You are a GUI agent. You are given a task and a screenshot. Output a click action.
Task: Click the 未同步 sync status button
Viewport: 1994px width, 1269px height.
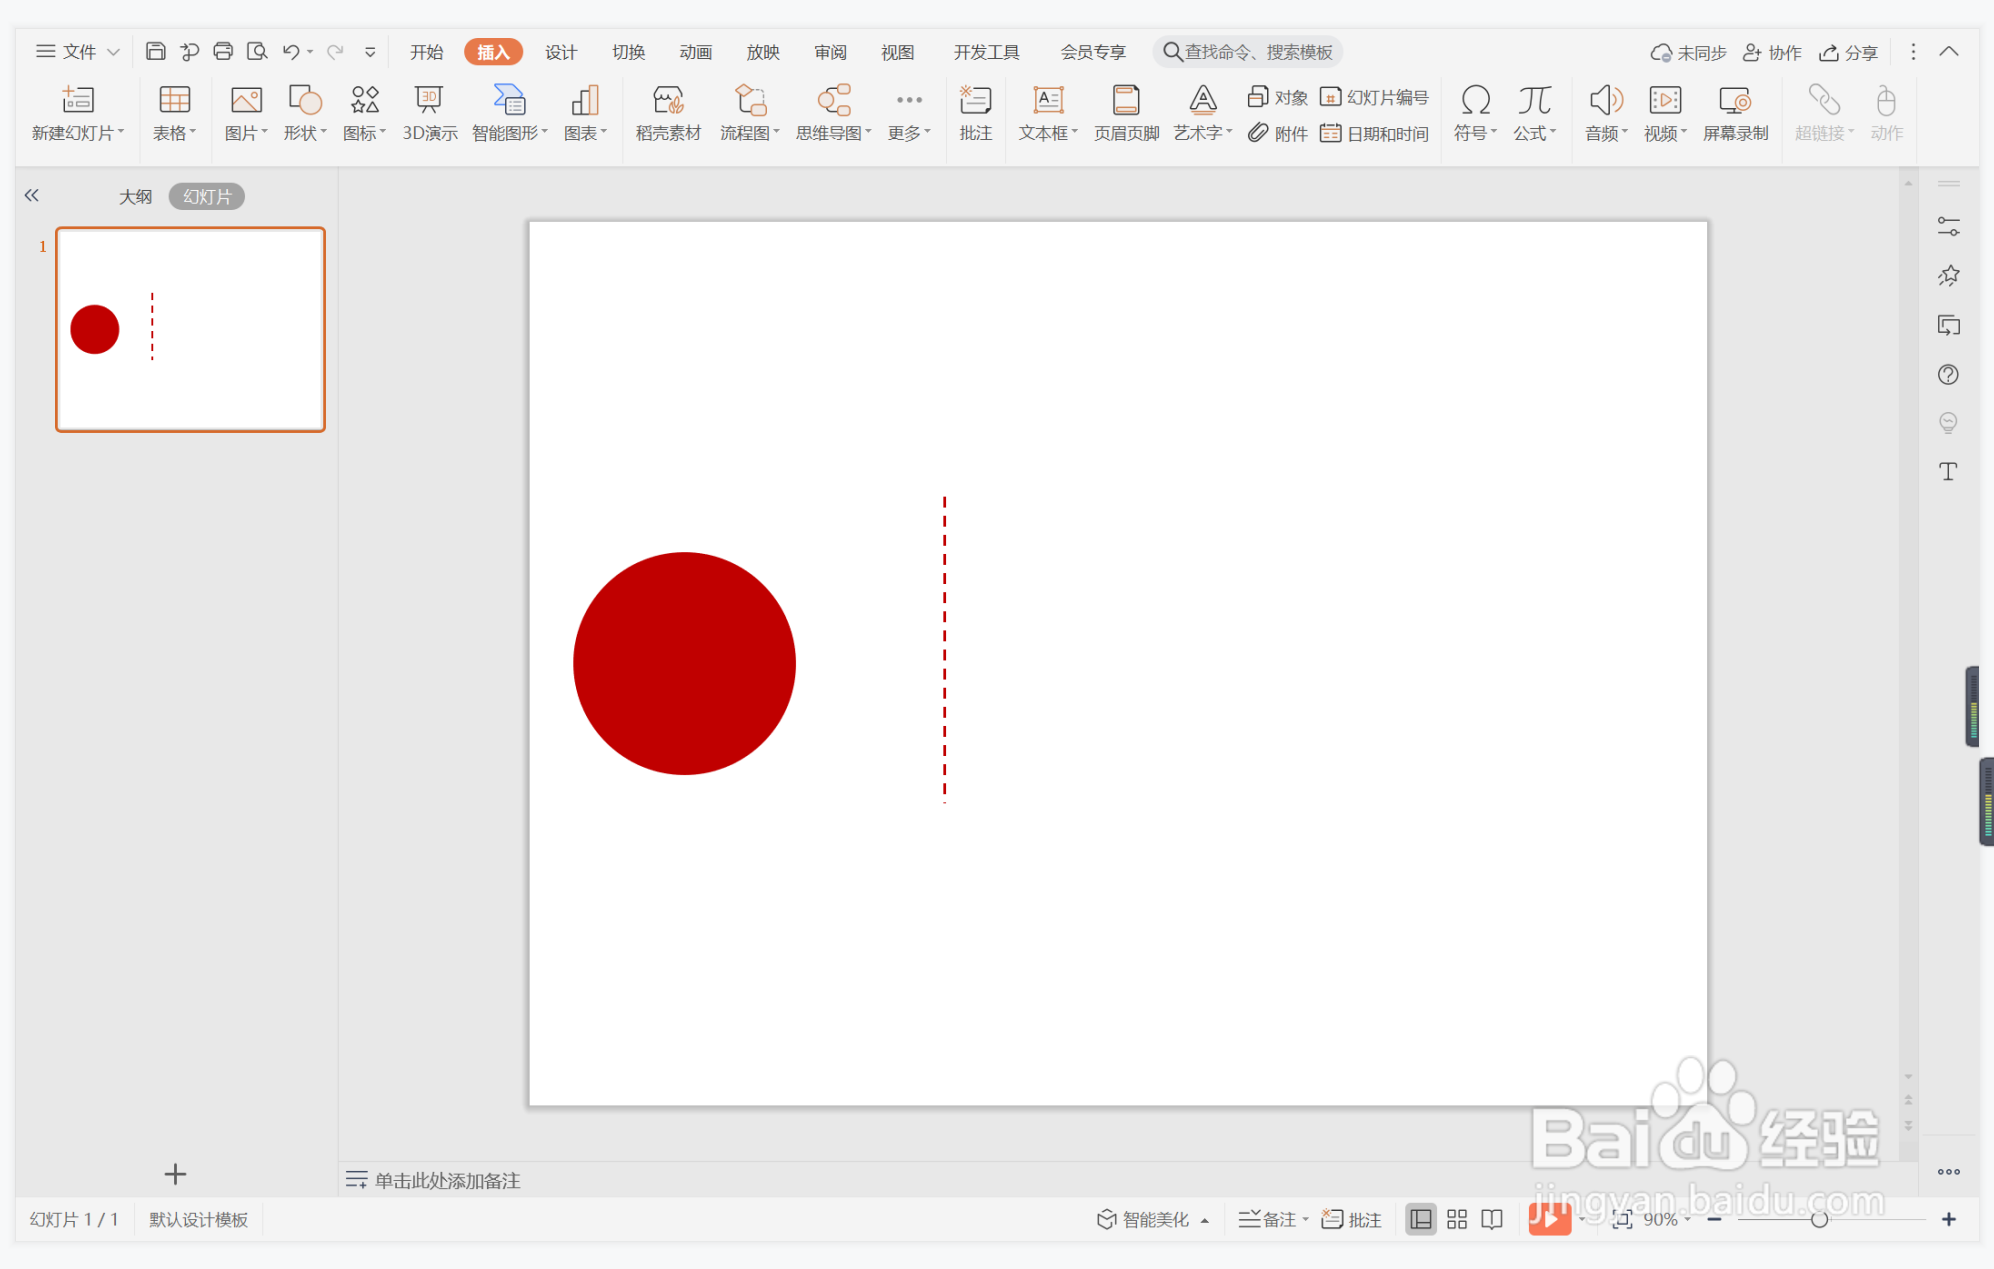click(x=1689, y=52)
